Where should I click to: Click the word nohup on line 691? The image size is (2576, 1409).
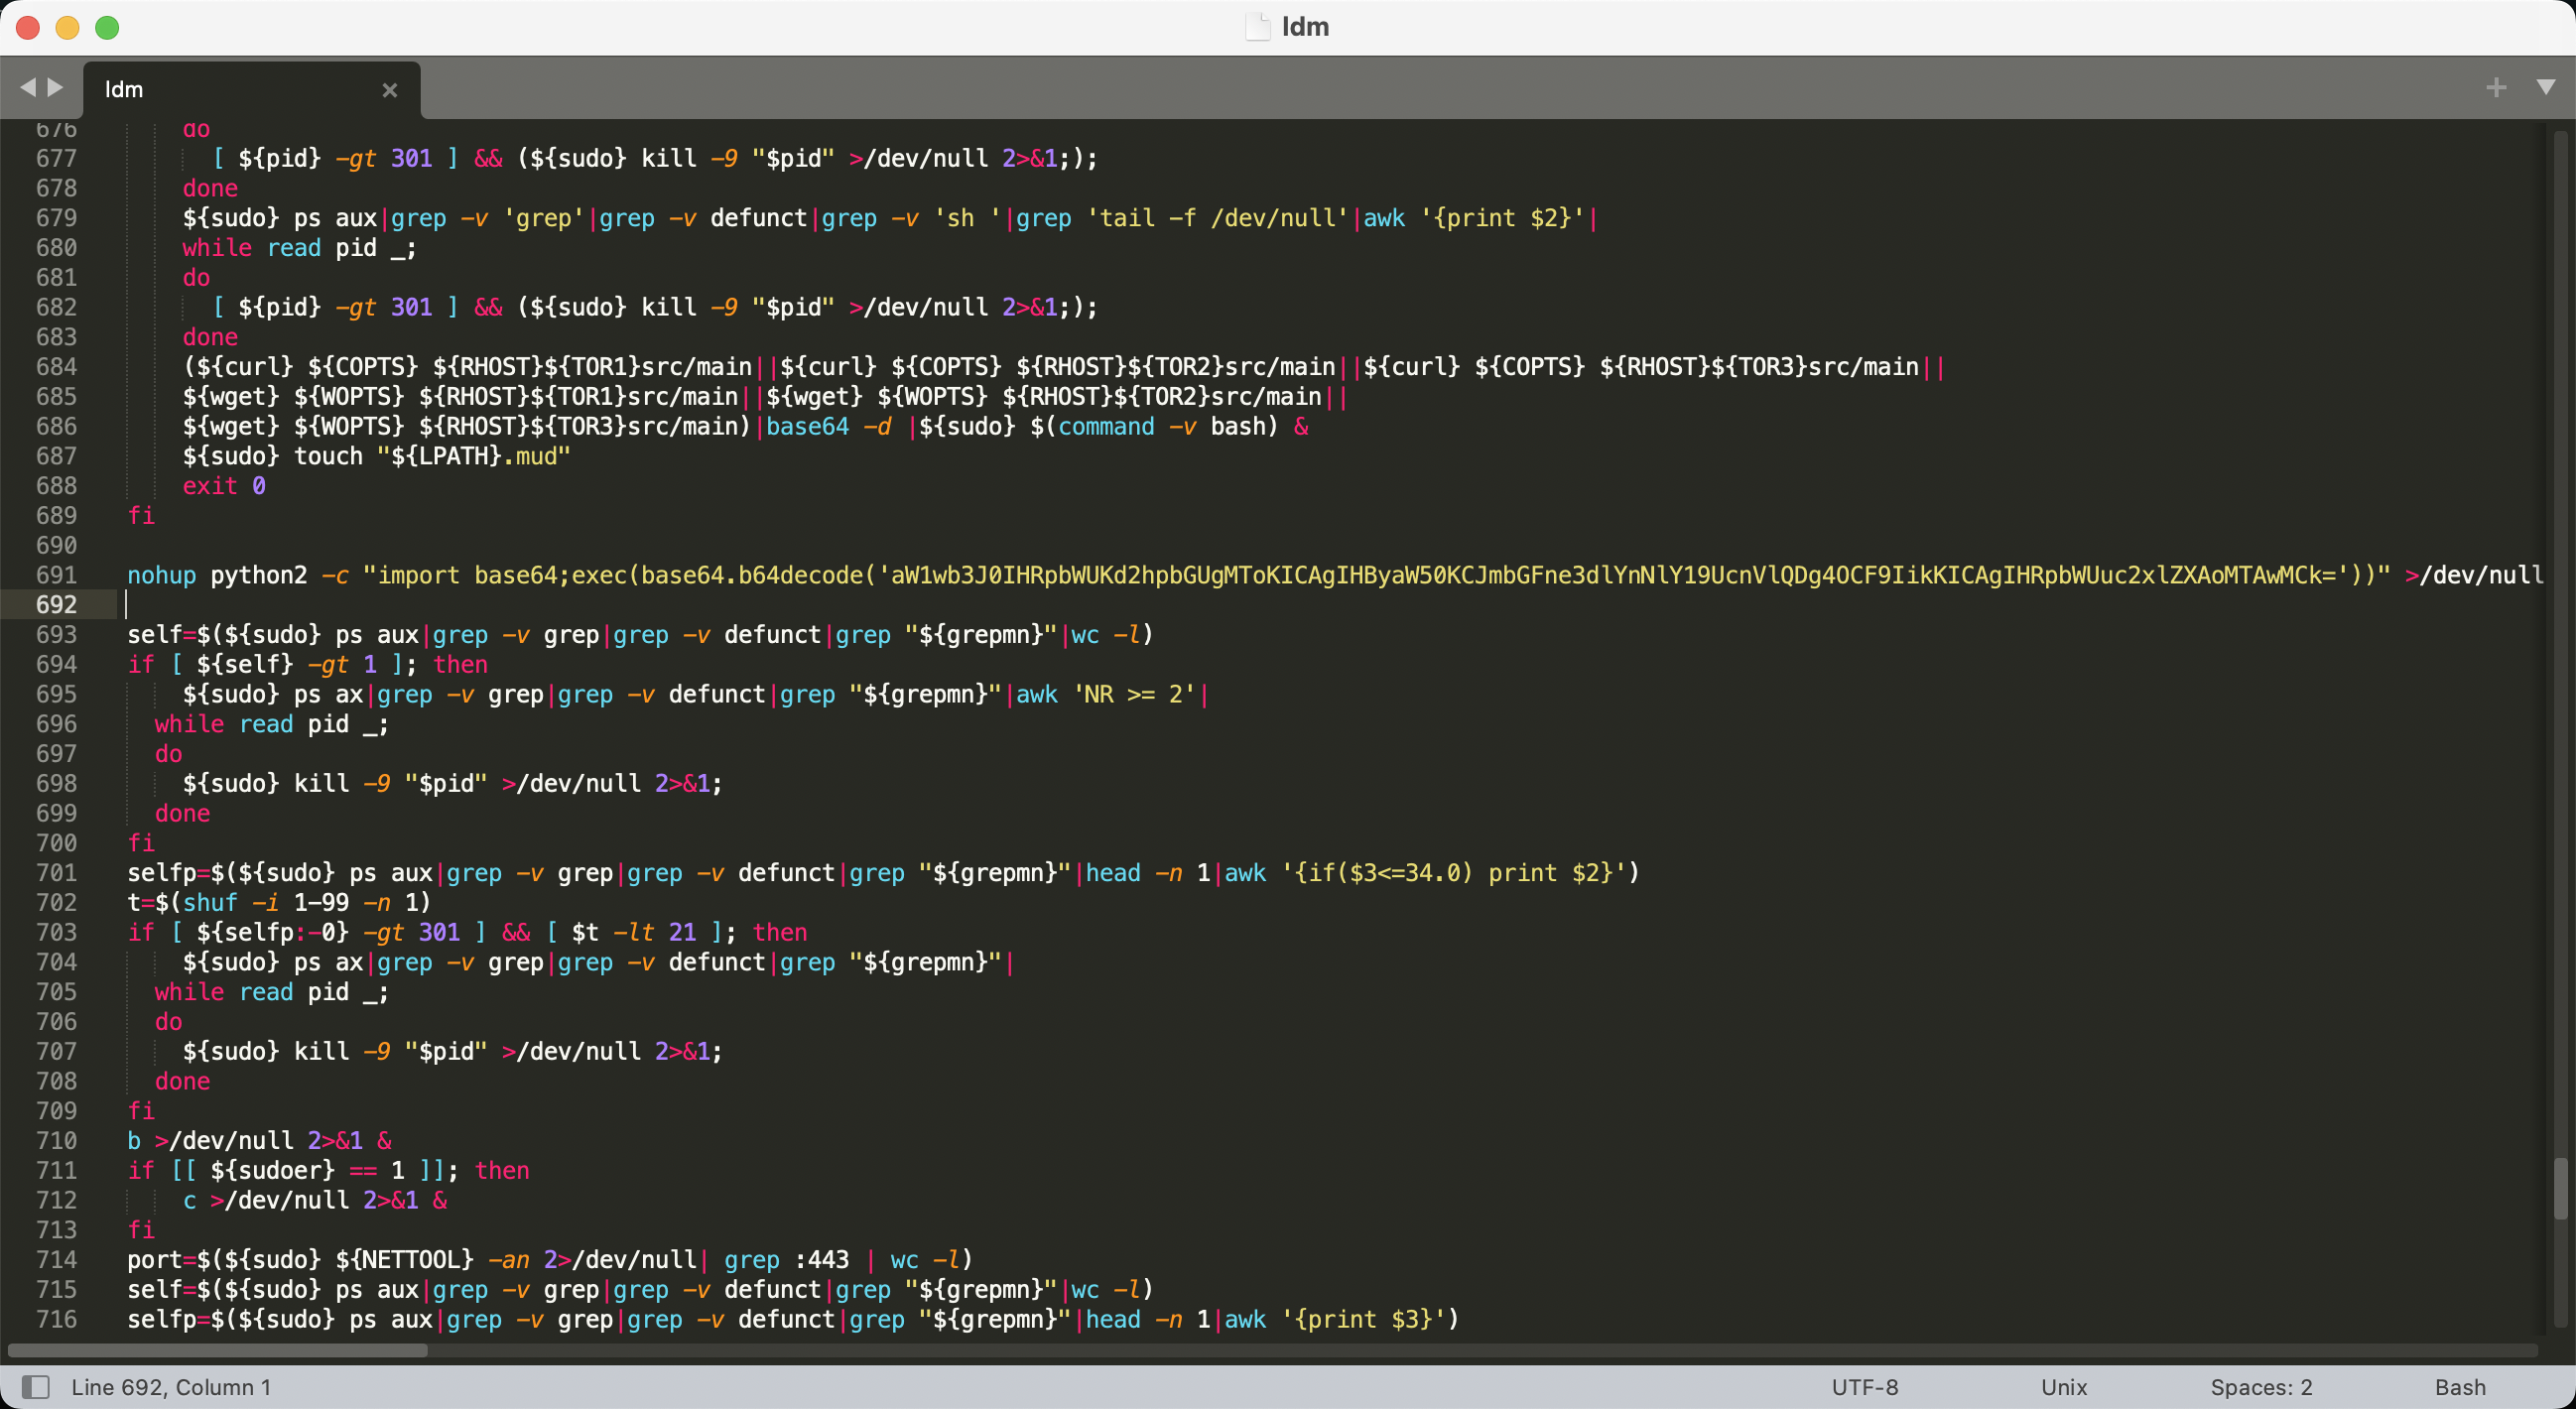162,575
